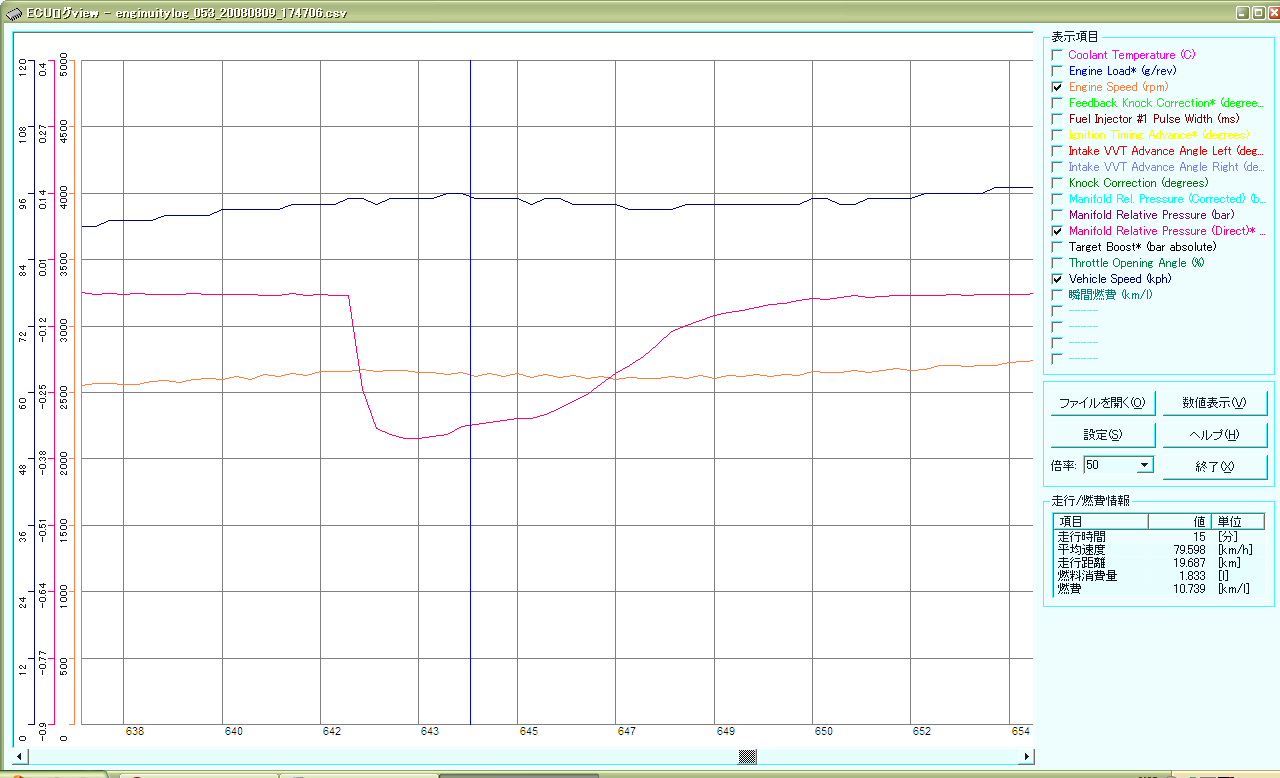Click the scrollbar right arrow under the chart

pyautogui.click(x=1026, y=756)
